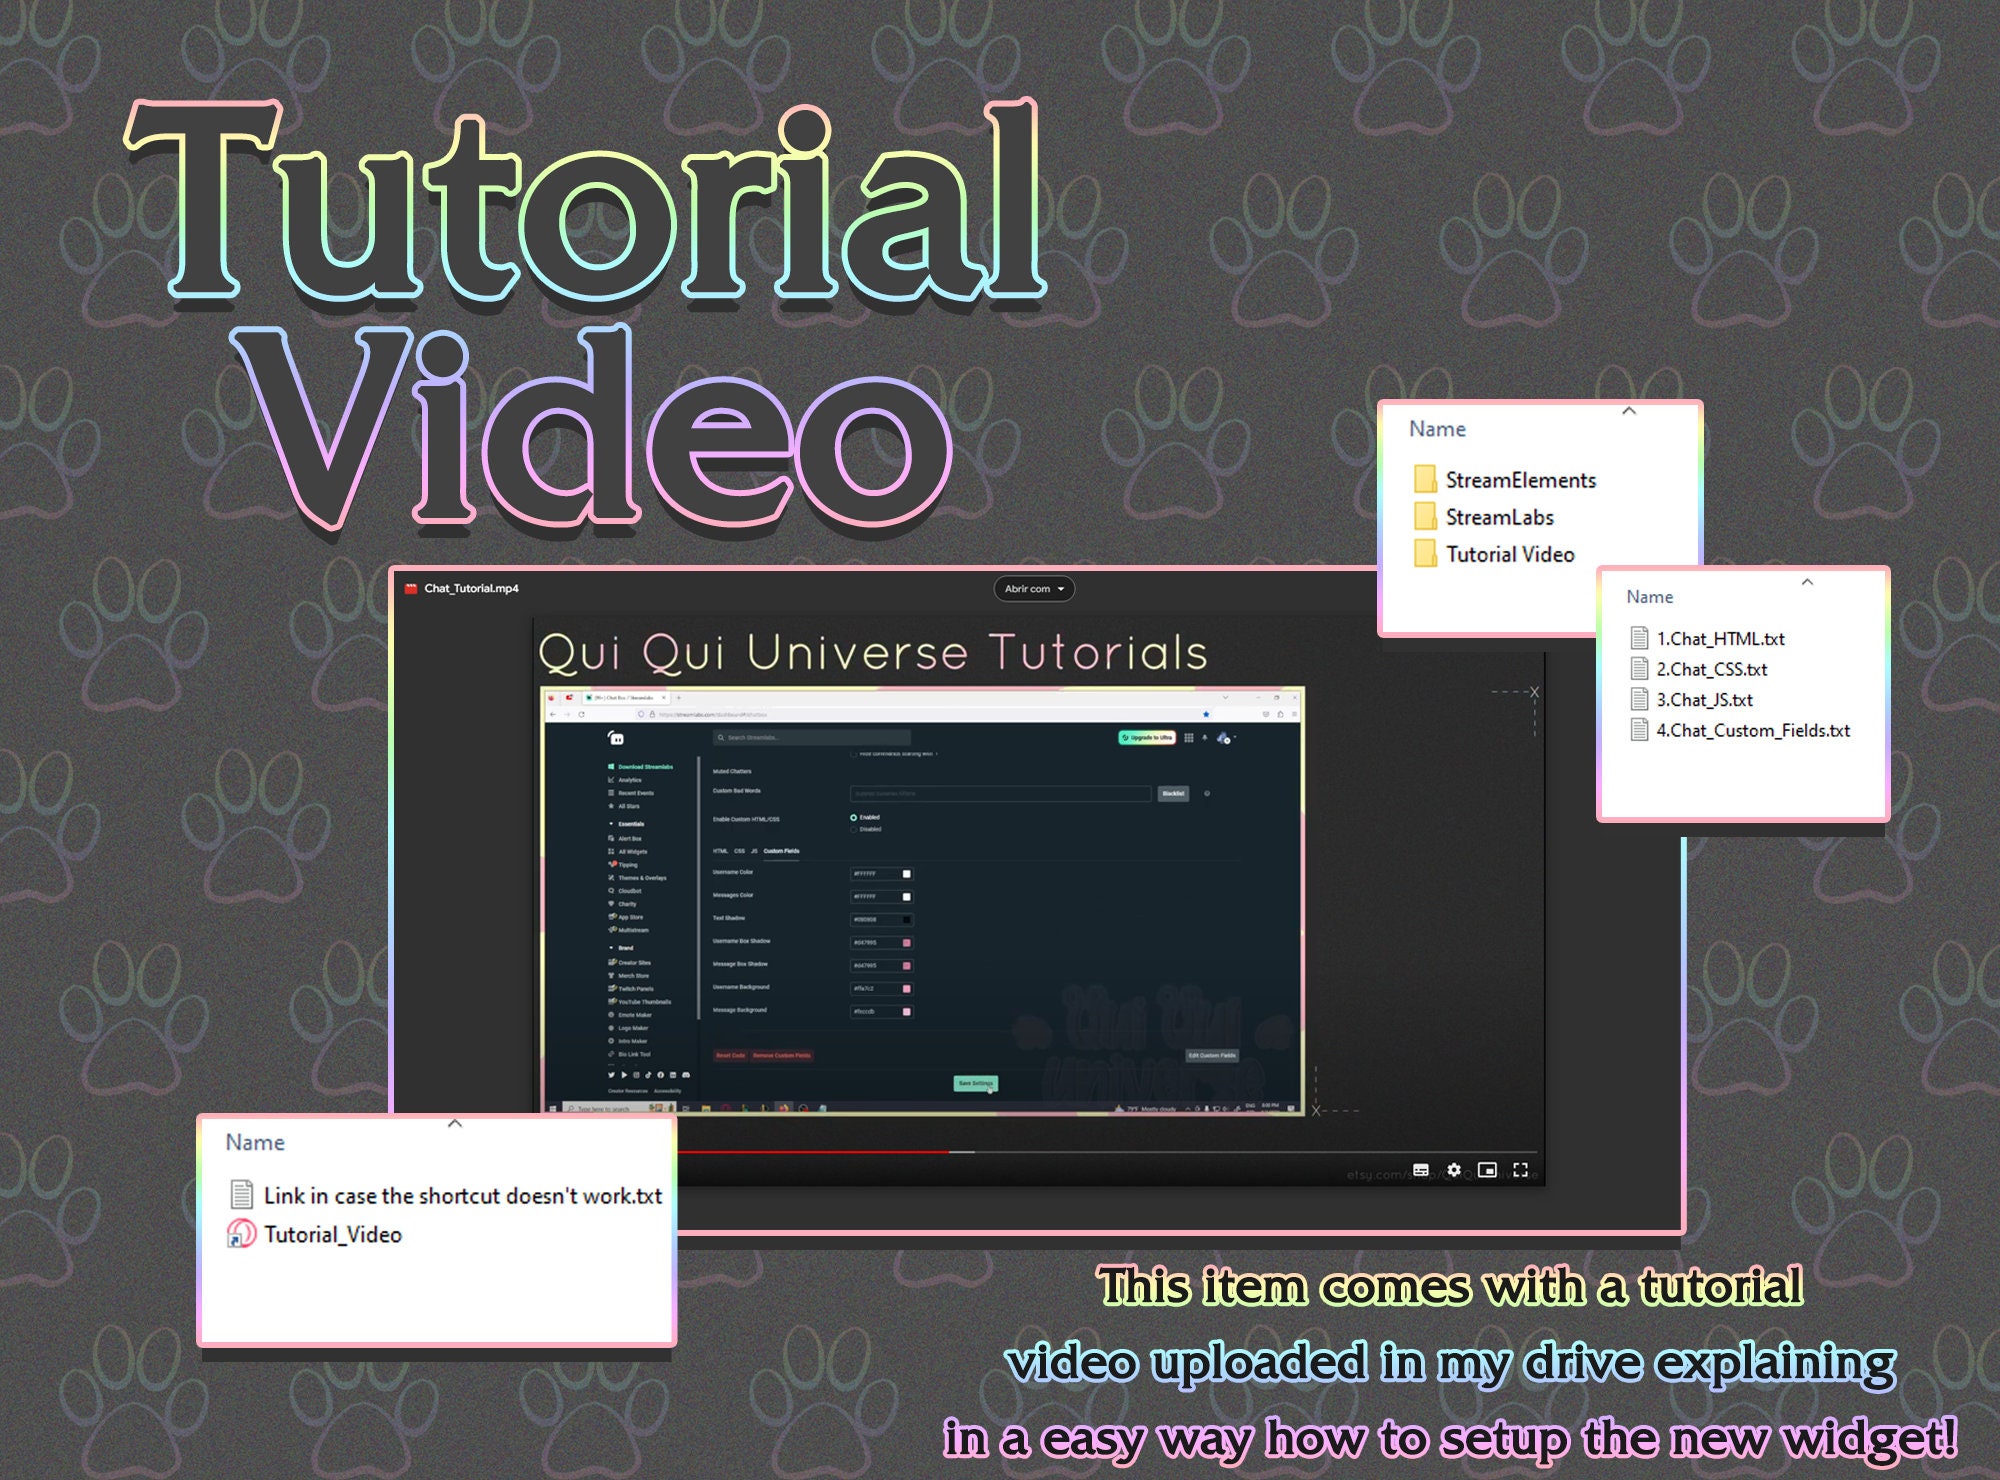
Task: Sort by Name in the Chat txt file list
Action: tap(1649, 597)
